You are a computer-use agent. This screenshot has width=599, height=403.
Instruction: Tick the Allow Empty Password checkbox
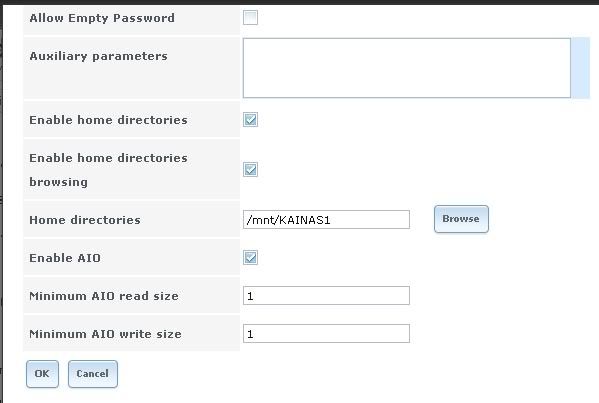point(250,18)
